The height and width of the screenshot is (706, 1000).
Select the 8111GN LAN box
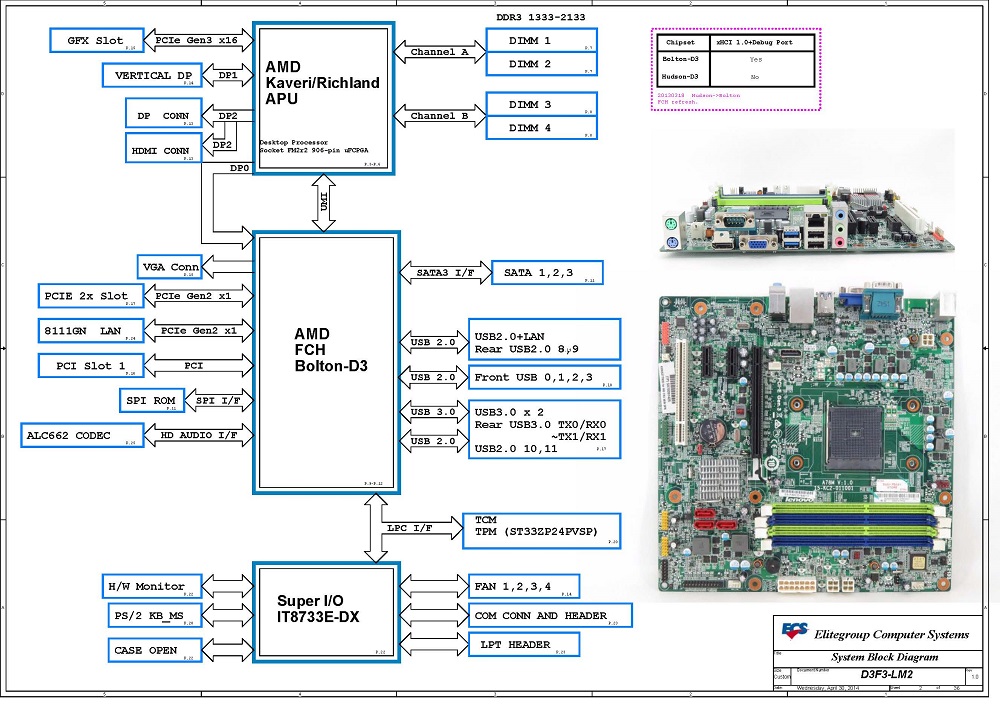pos(91,330)
